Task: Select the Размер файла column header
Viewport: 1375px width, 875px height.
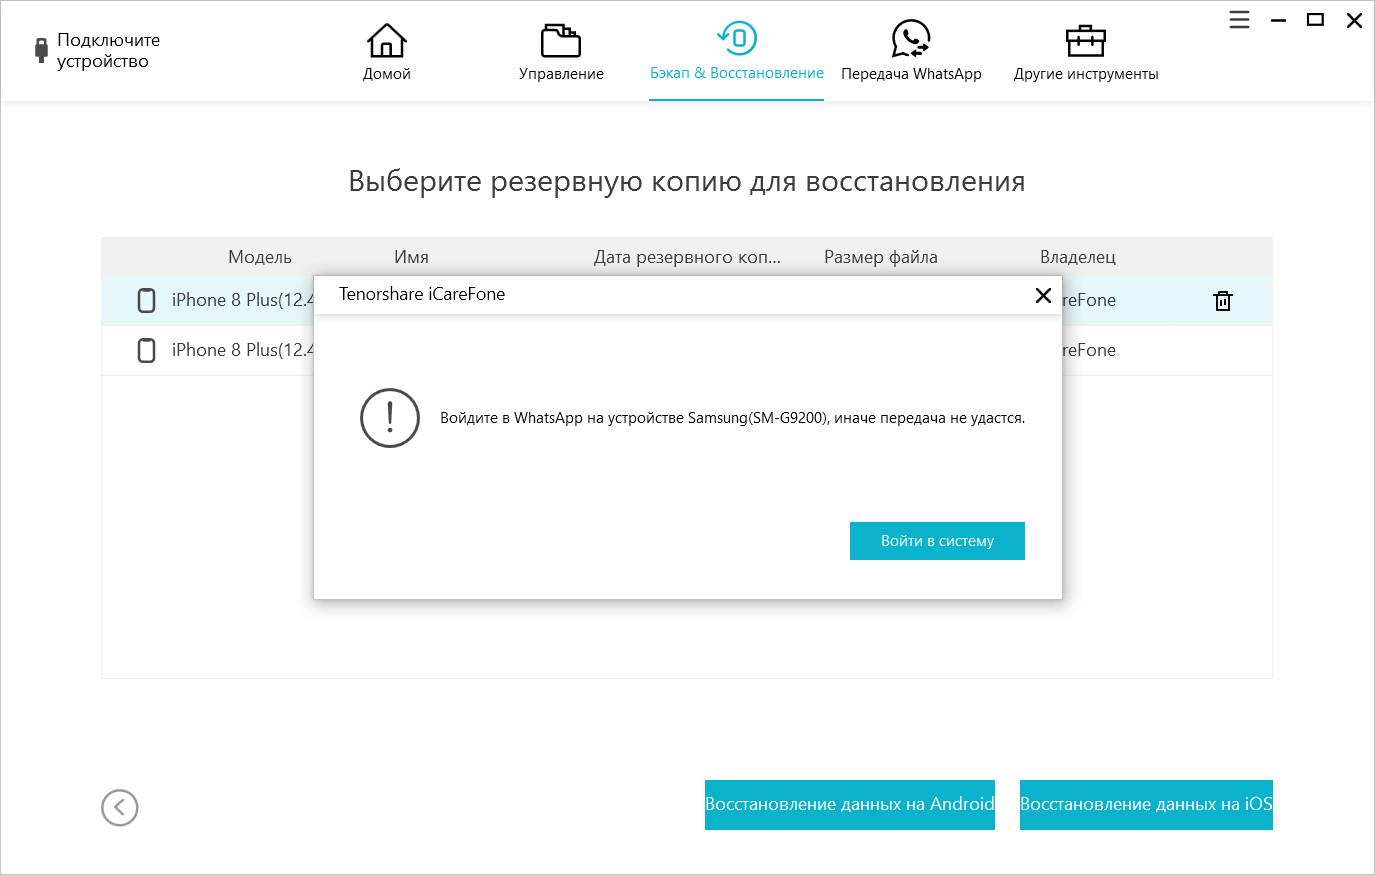Action: (881, 257)
